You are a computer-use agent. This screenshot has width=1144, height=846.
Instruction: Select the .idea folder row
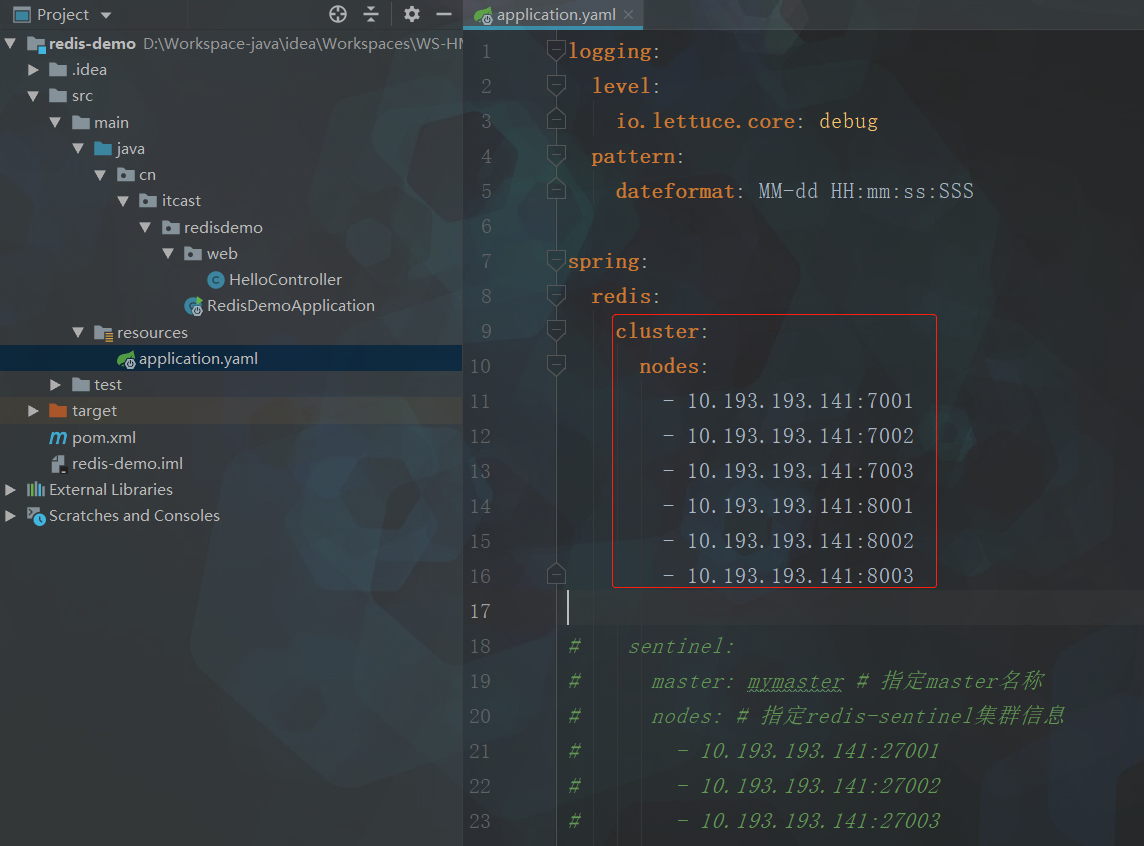pos(231,70)
